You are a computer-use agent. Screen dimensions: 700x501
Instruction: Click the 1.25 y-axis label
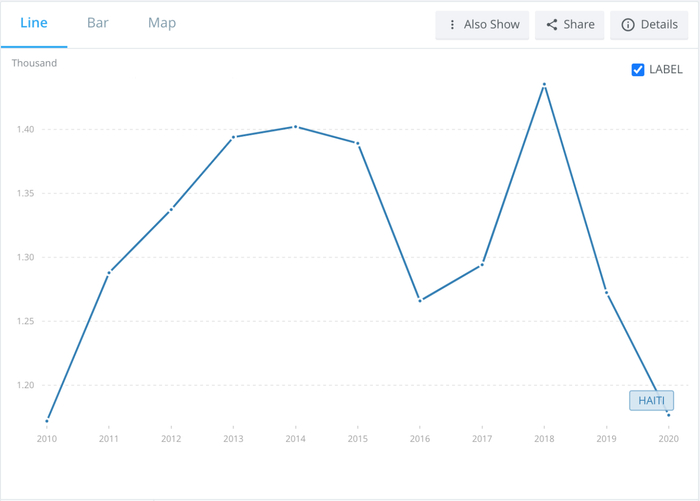coord(25,321)
